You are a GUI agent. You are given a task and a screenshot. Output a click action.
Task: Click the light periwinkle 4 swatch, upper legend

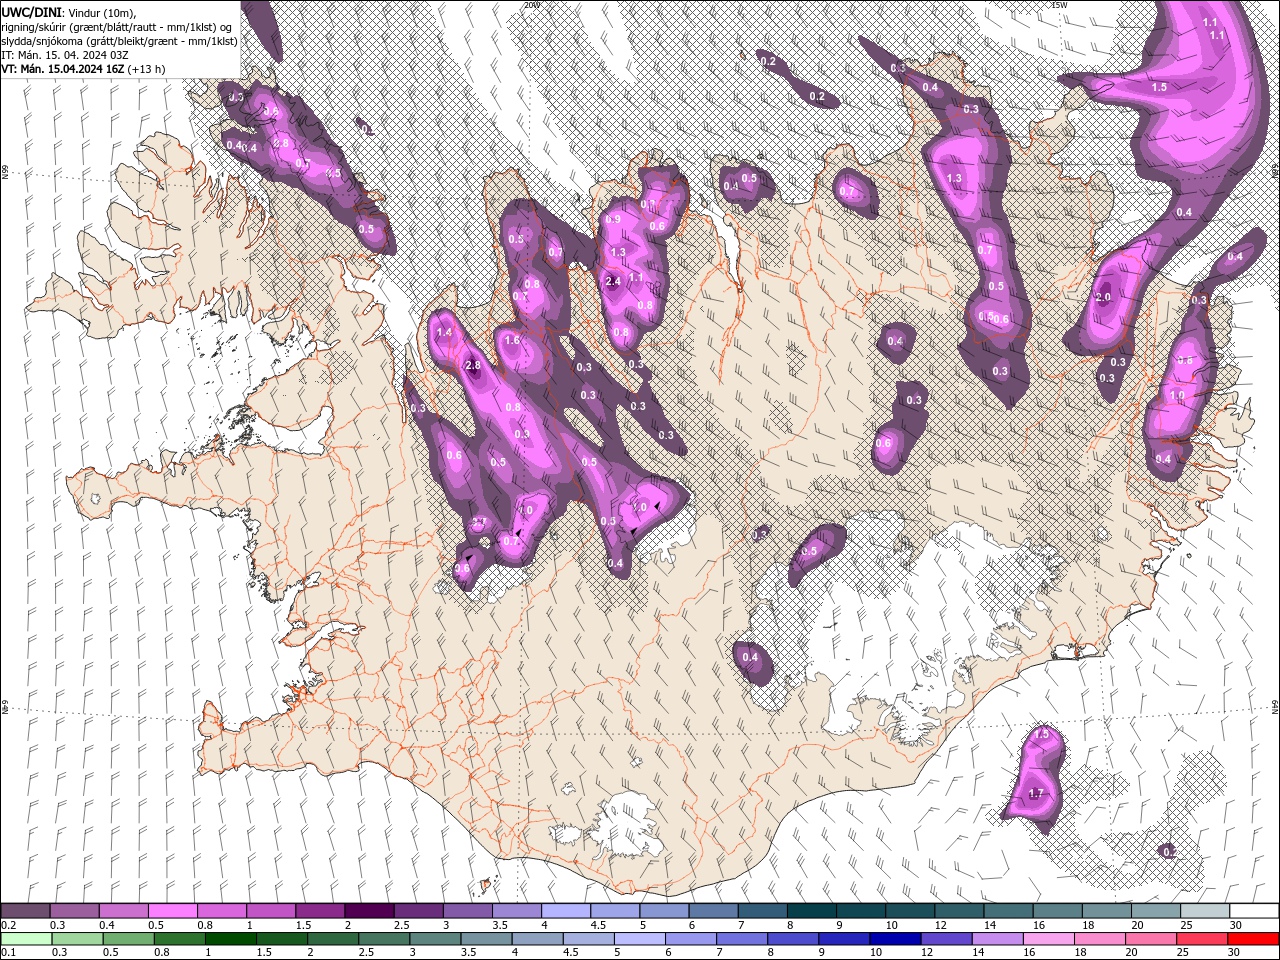(566, 911)
